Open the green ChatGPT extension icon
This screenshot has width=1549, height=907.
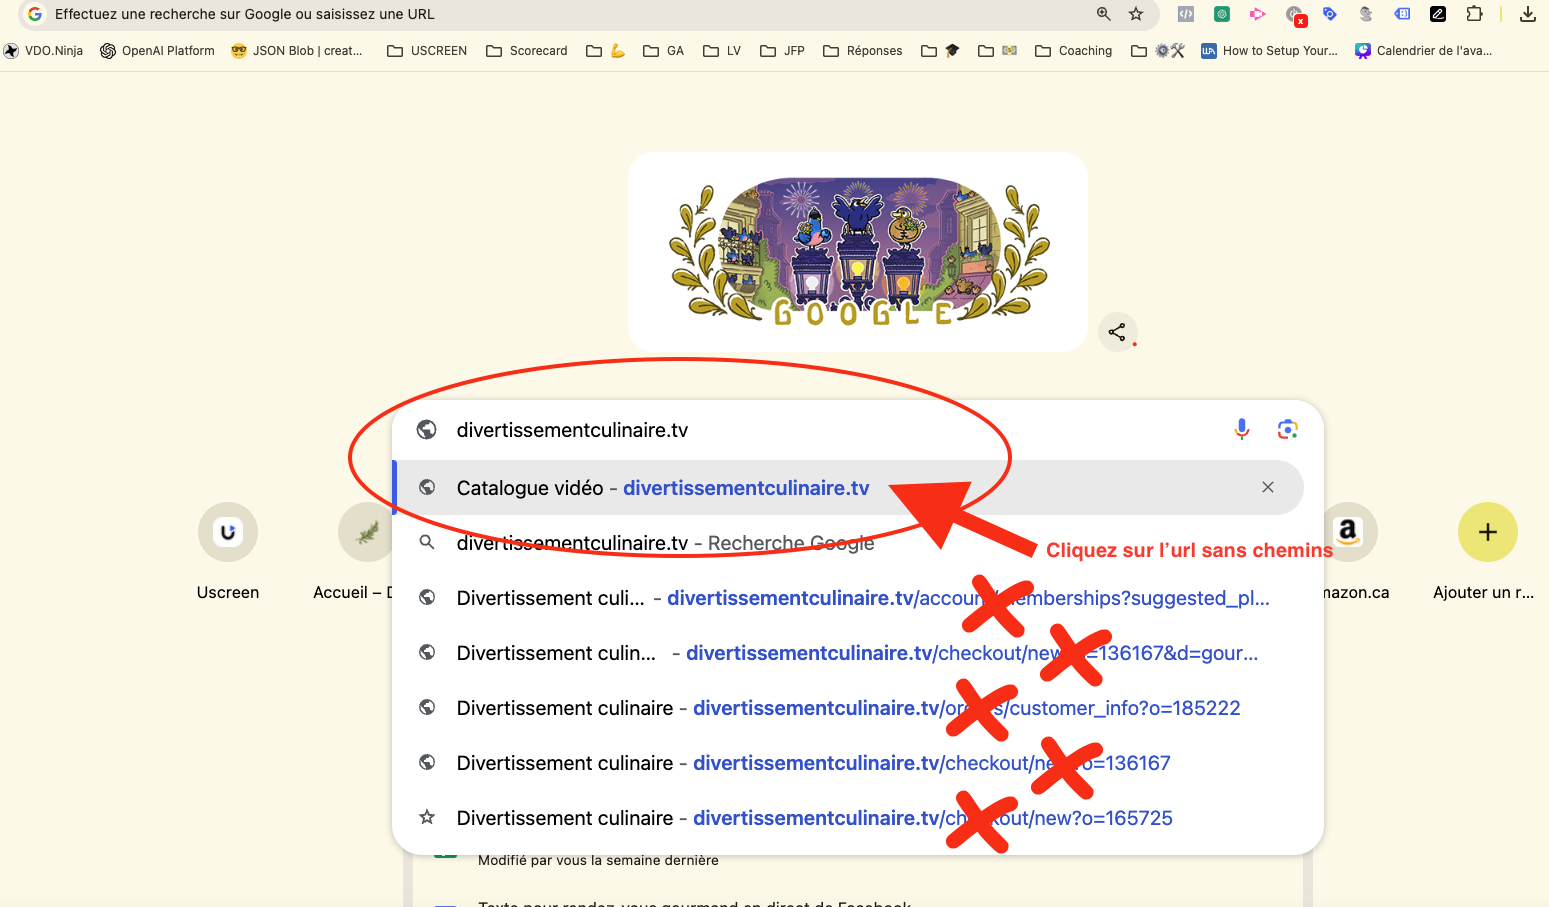(x=1222, y=14)
